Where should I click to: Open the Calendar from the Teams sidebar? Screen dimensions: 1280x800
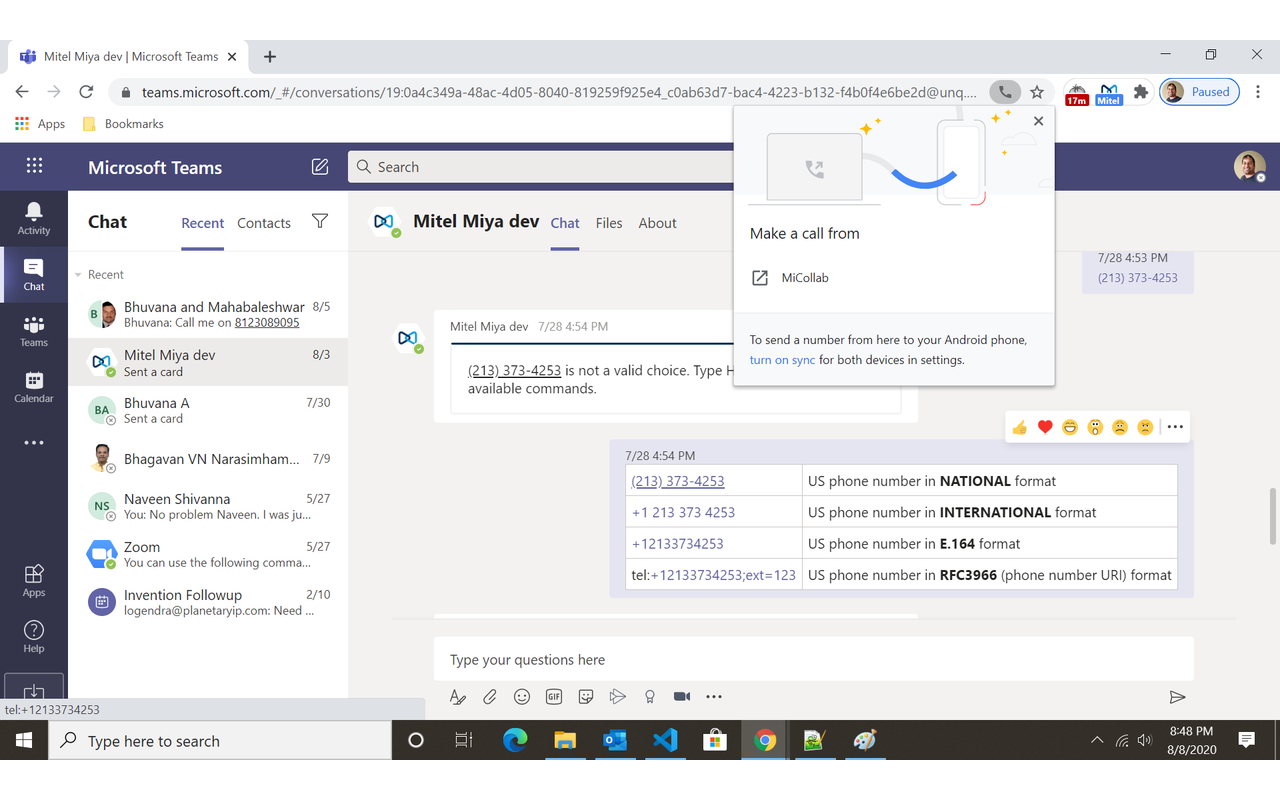(33, 384)
